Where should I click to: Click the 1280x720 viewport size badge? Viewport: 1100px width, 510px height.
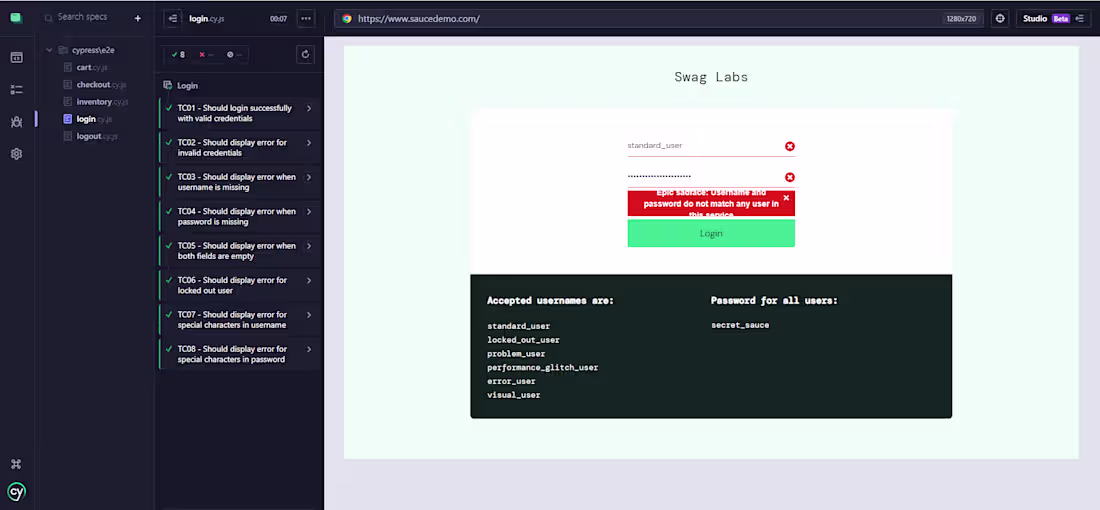tap(960, 19)
